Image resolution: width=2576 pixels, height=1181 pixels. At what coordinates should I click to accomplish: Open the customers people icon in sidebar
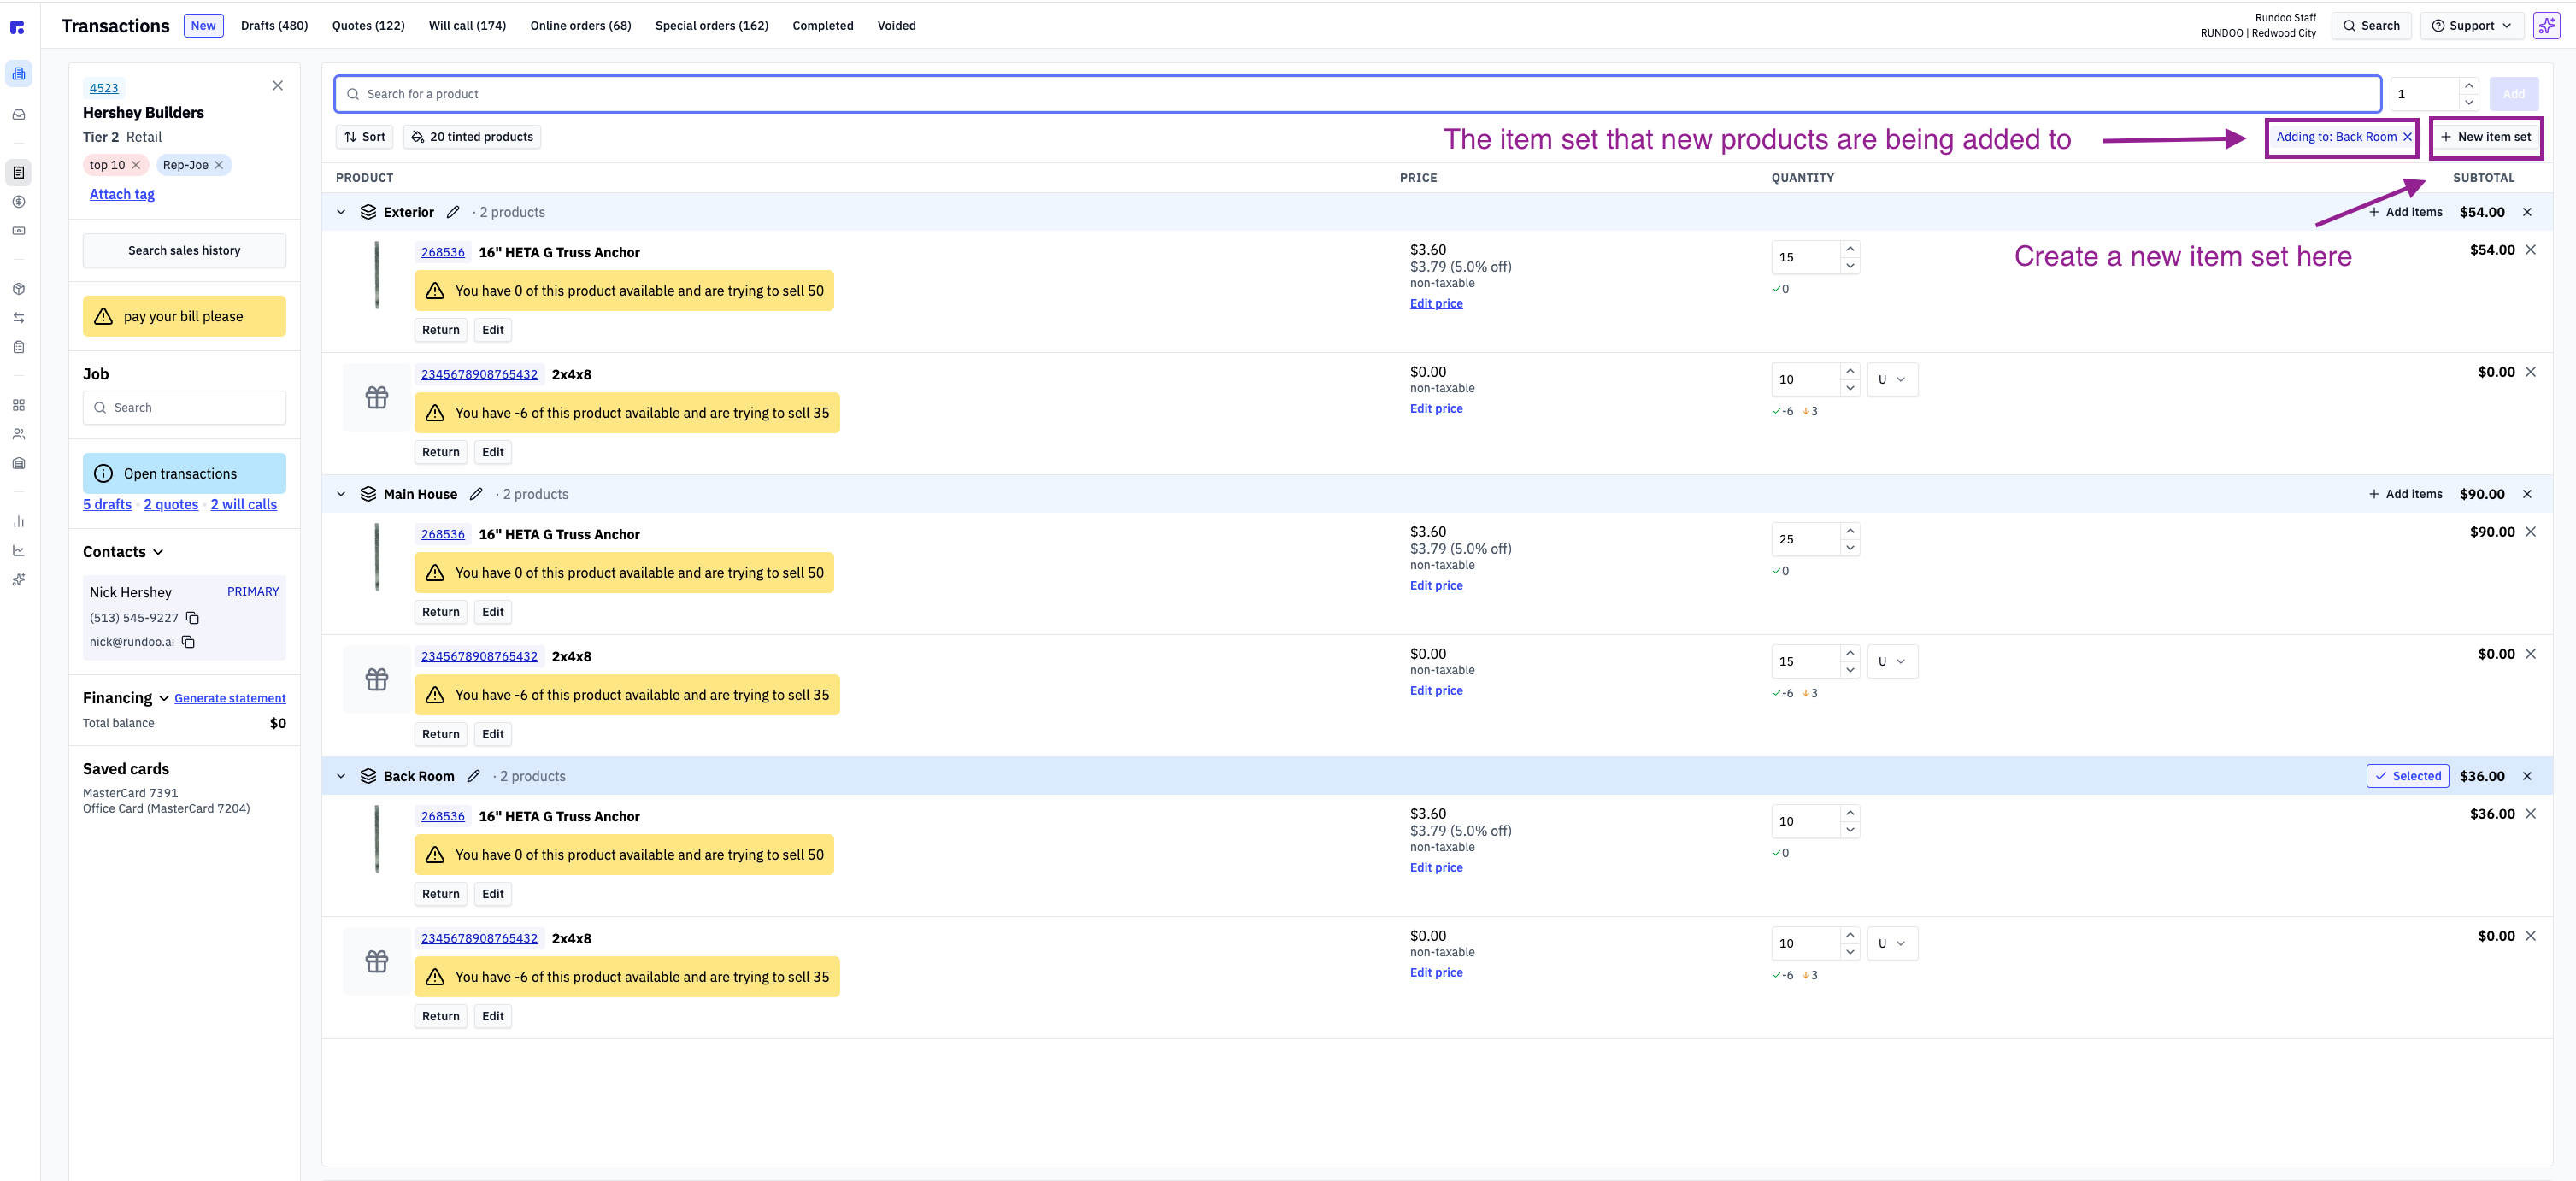click(18, 434)
